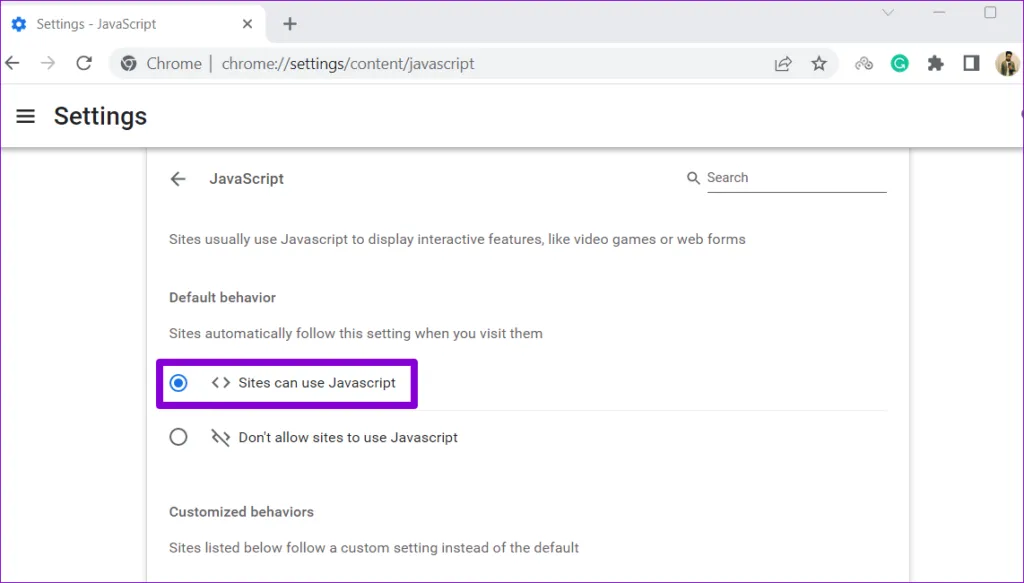The width and height of the screenshot is (1024, 583).
Task: Open the Grammarly extension icon
Action: 900,64
